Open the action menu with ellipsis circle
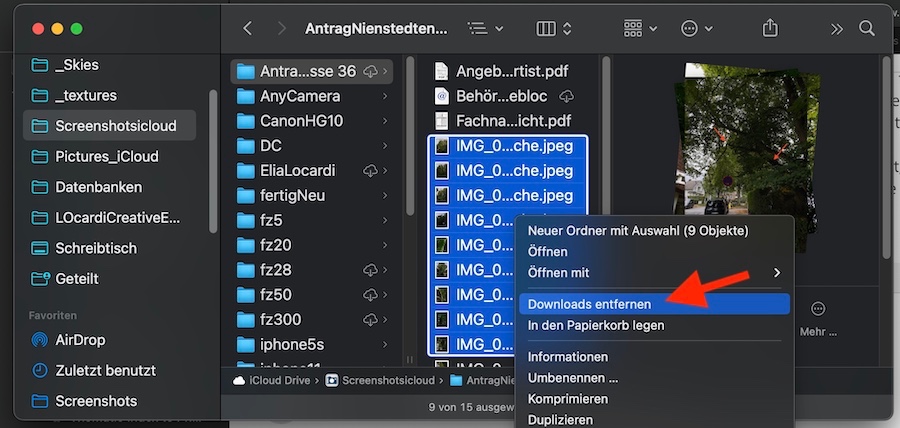The image size is (900, 428). point(696,29)
